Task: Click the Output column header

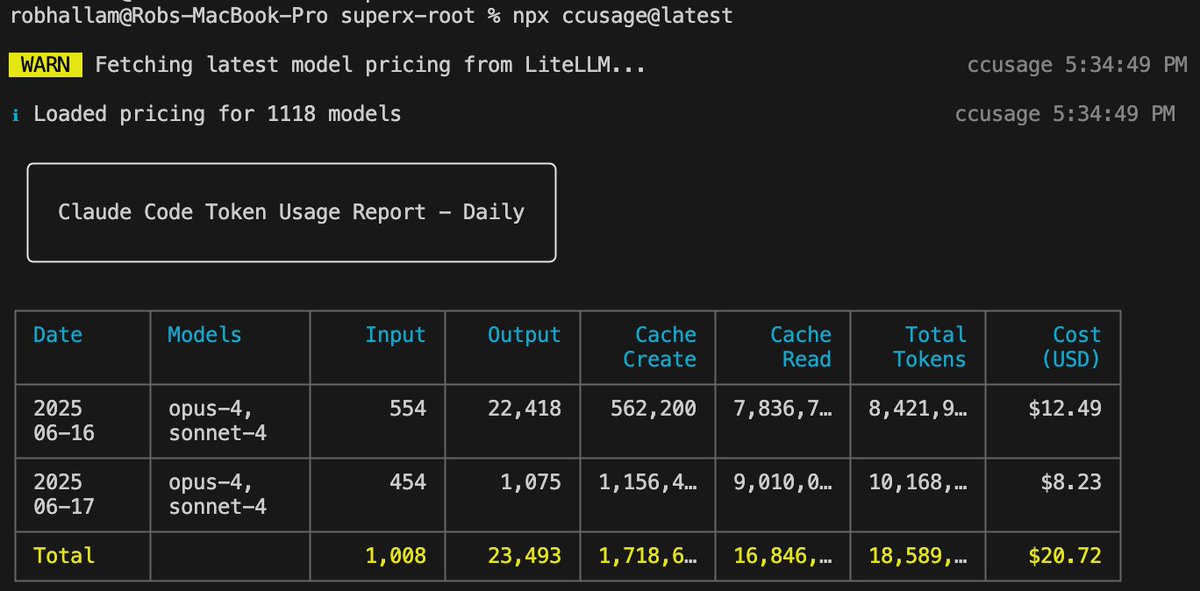Action: (524, 335)
